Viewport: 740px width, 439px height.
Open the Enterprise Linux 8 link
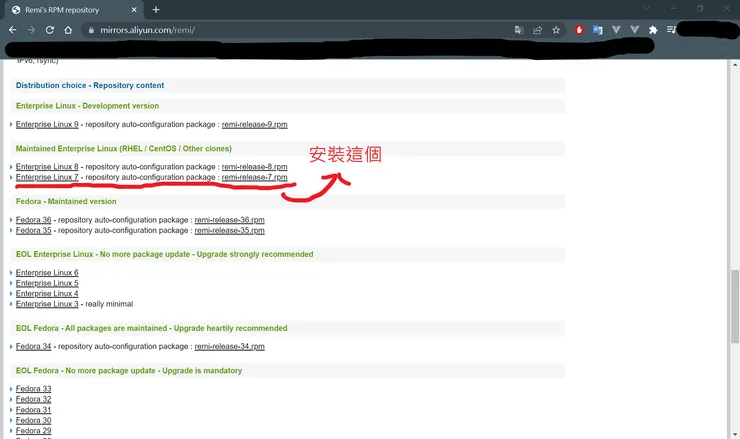[x=47, y=167]
